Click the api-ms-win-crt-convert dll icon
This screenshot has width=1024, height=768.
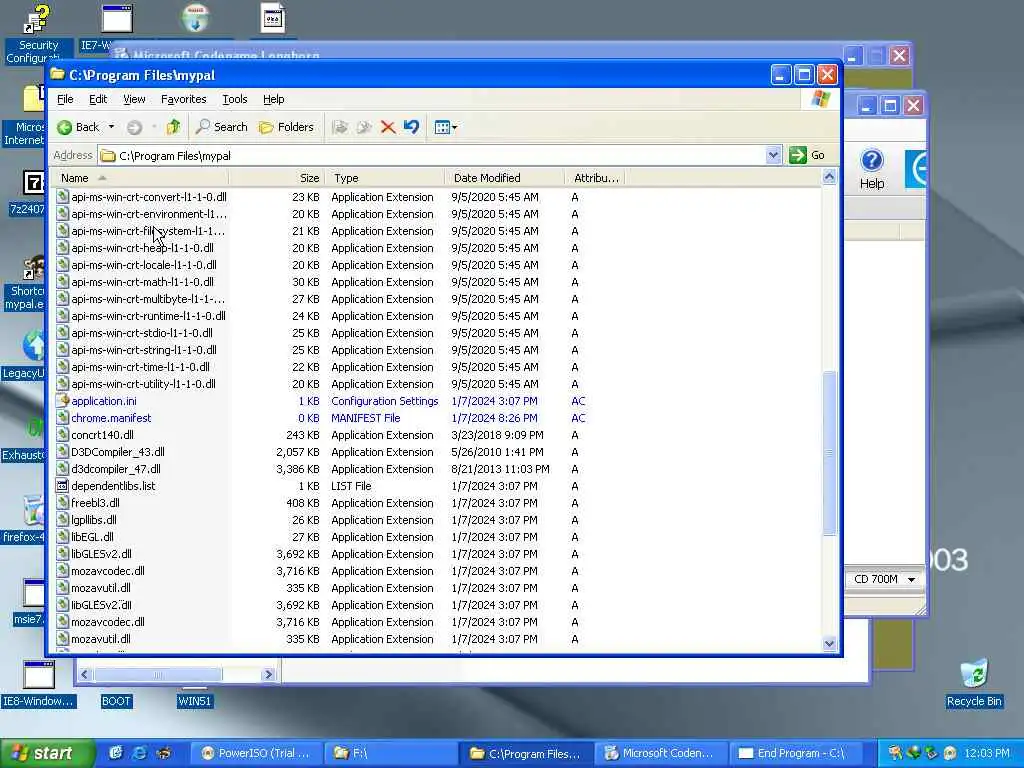pos(63,197)
